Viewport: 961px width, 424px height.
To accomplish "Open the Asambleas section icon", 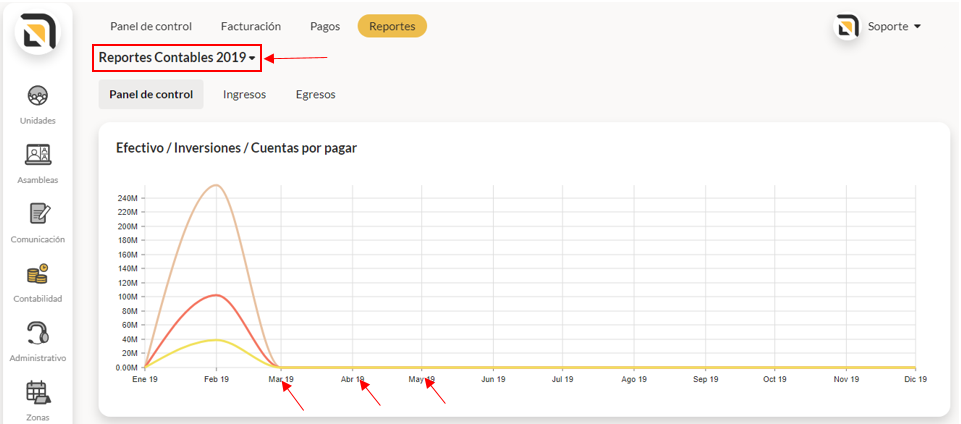I will [38, 154].
